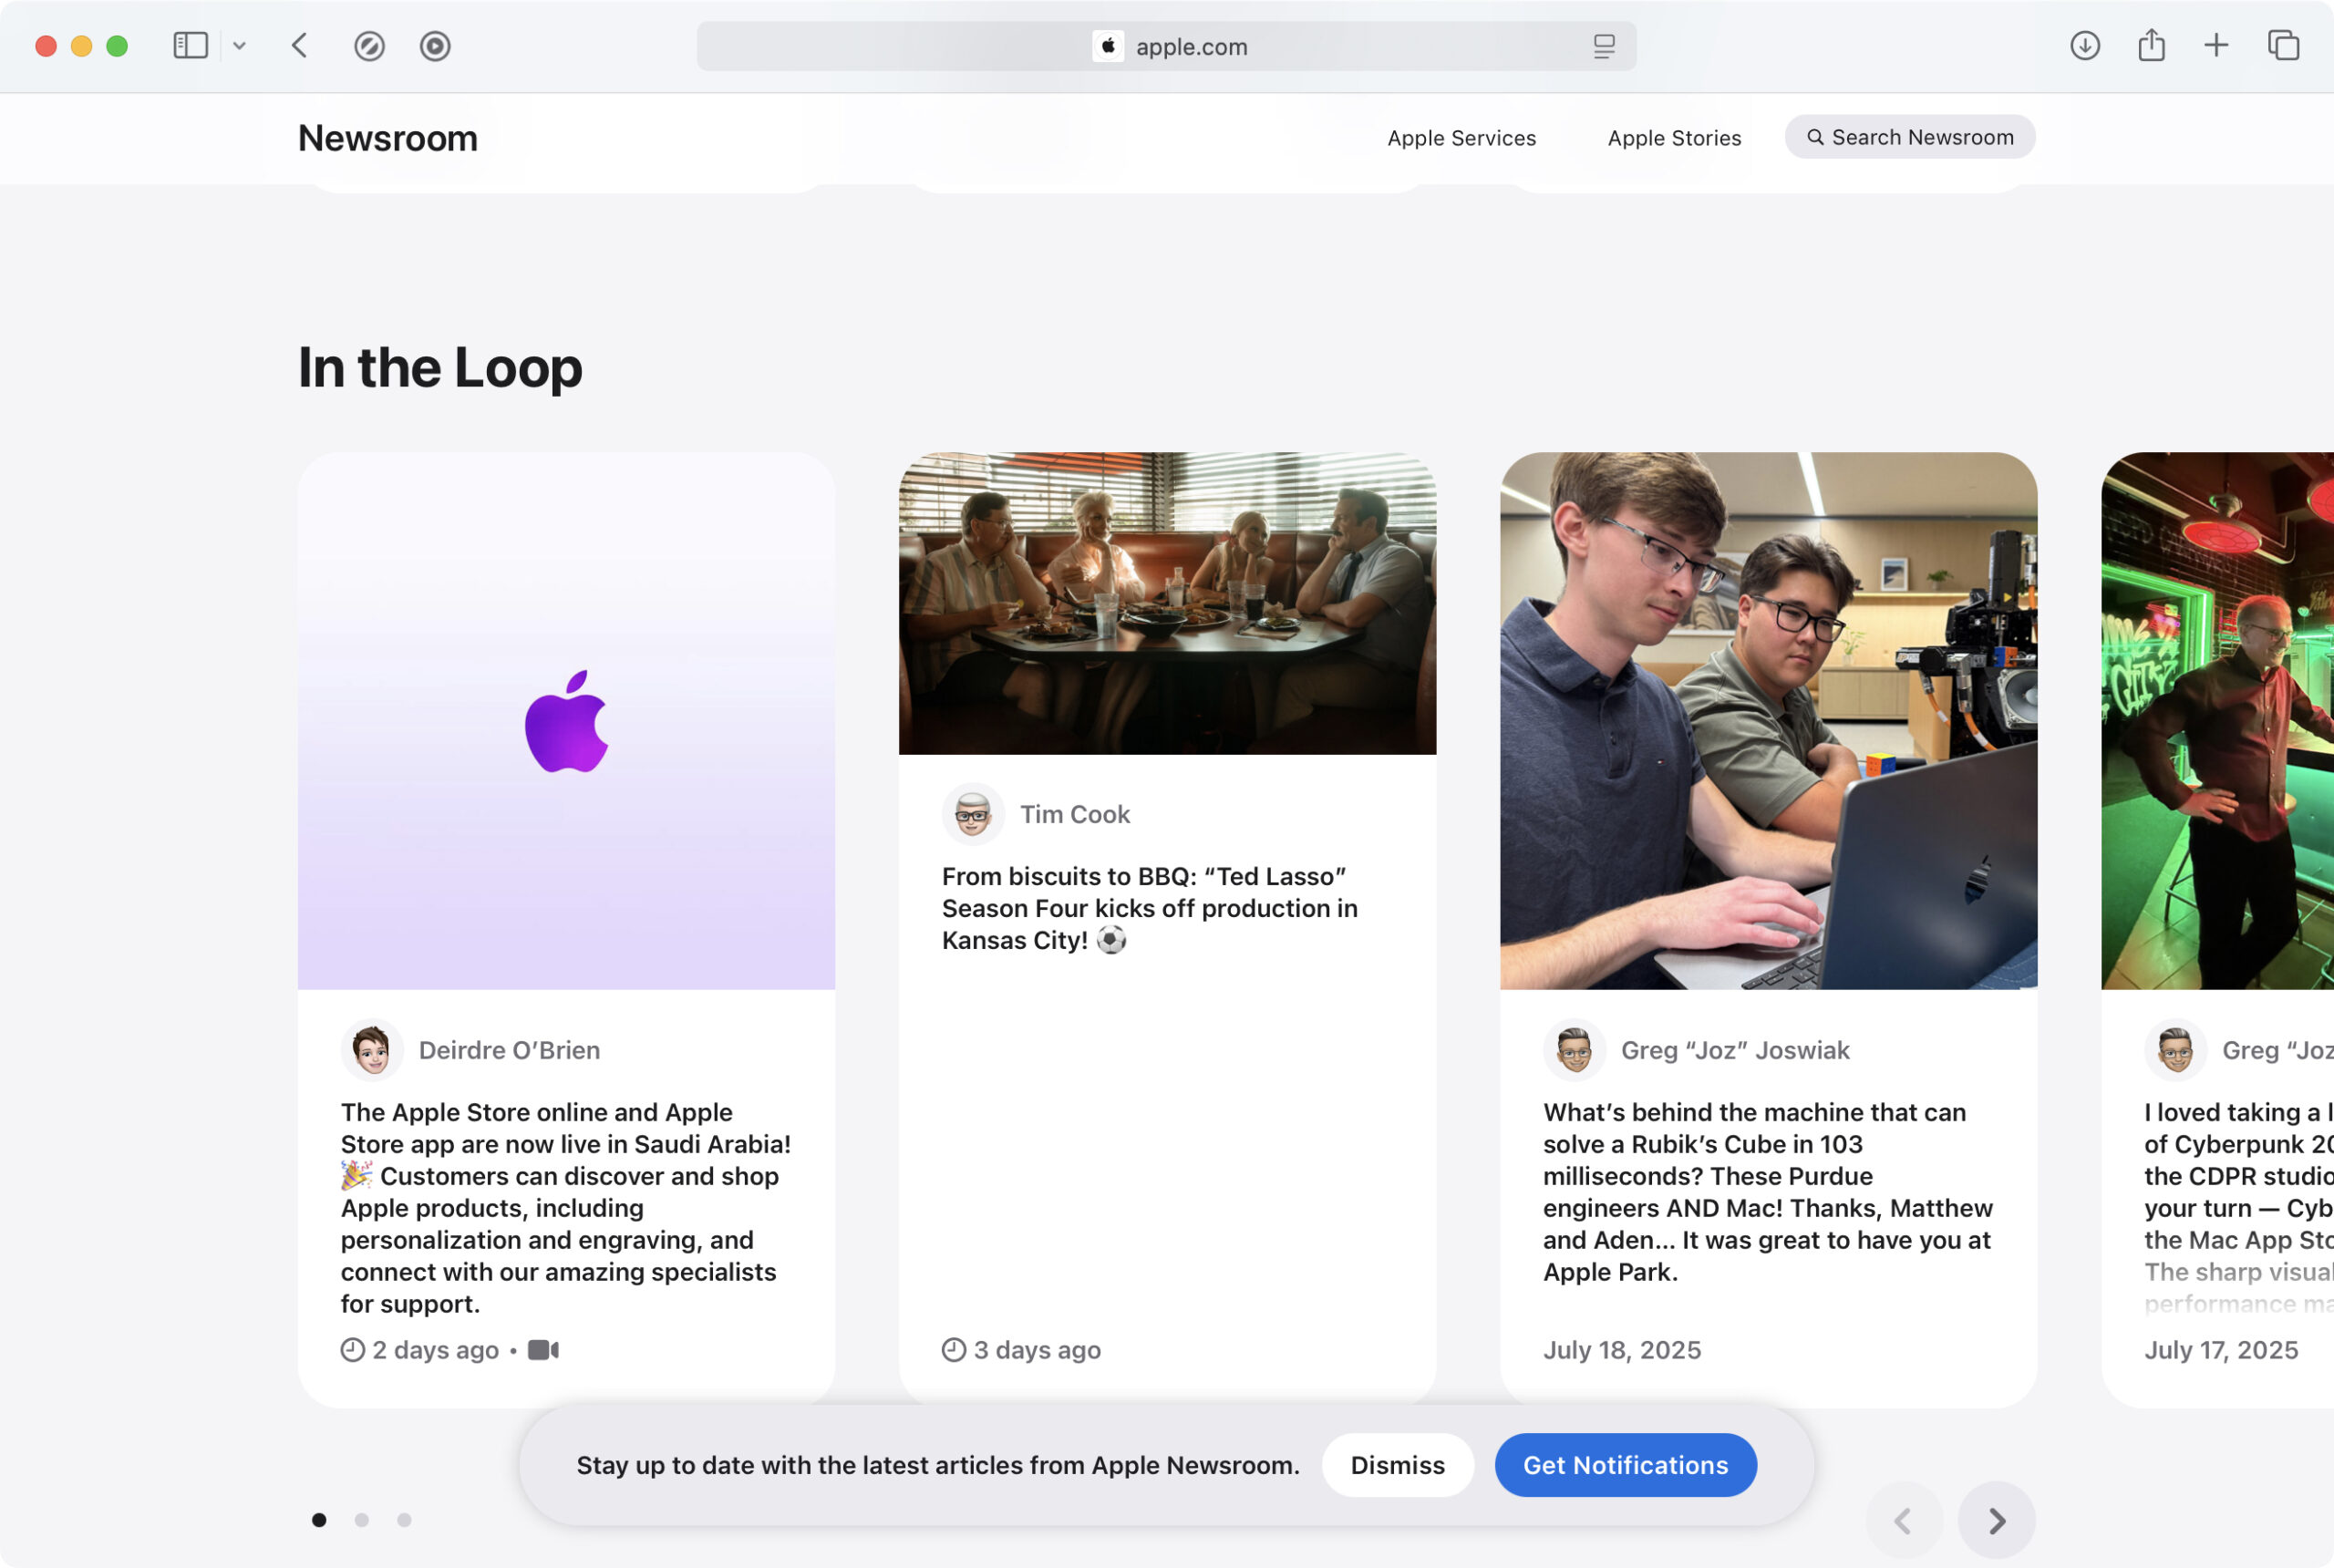The image size is (2334, 1568).
Task: Click Joswiak's avatar on the Cyberpunk post
Action: pyautogui.click(x=2175, y=1050)
